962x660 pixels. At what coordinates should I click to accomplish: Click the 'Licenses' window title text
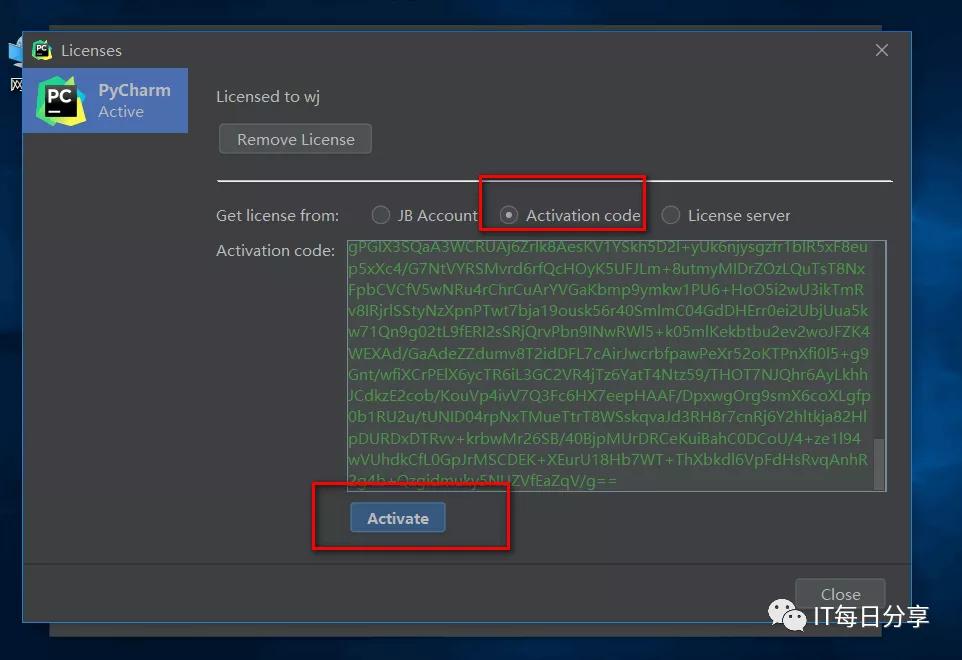[91, 50]
